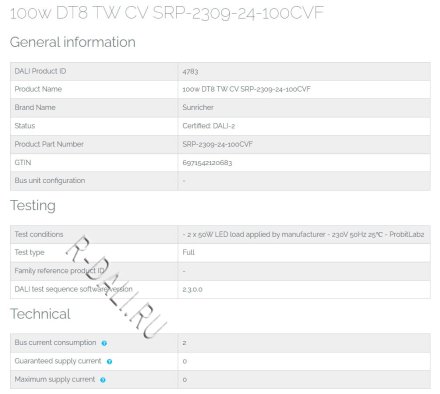
Task: Select GTIN value 6971542120683
Action: coord(207,163)
